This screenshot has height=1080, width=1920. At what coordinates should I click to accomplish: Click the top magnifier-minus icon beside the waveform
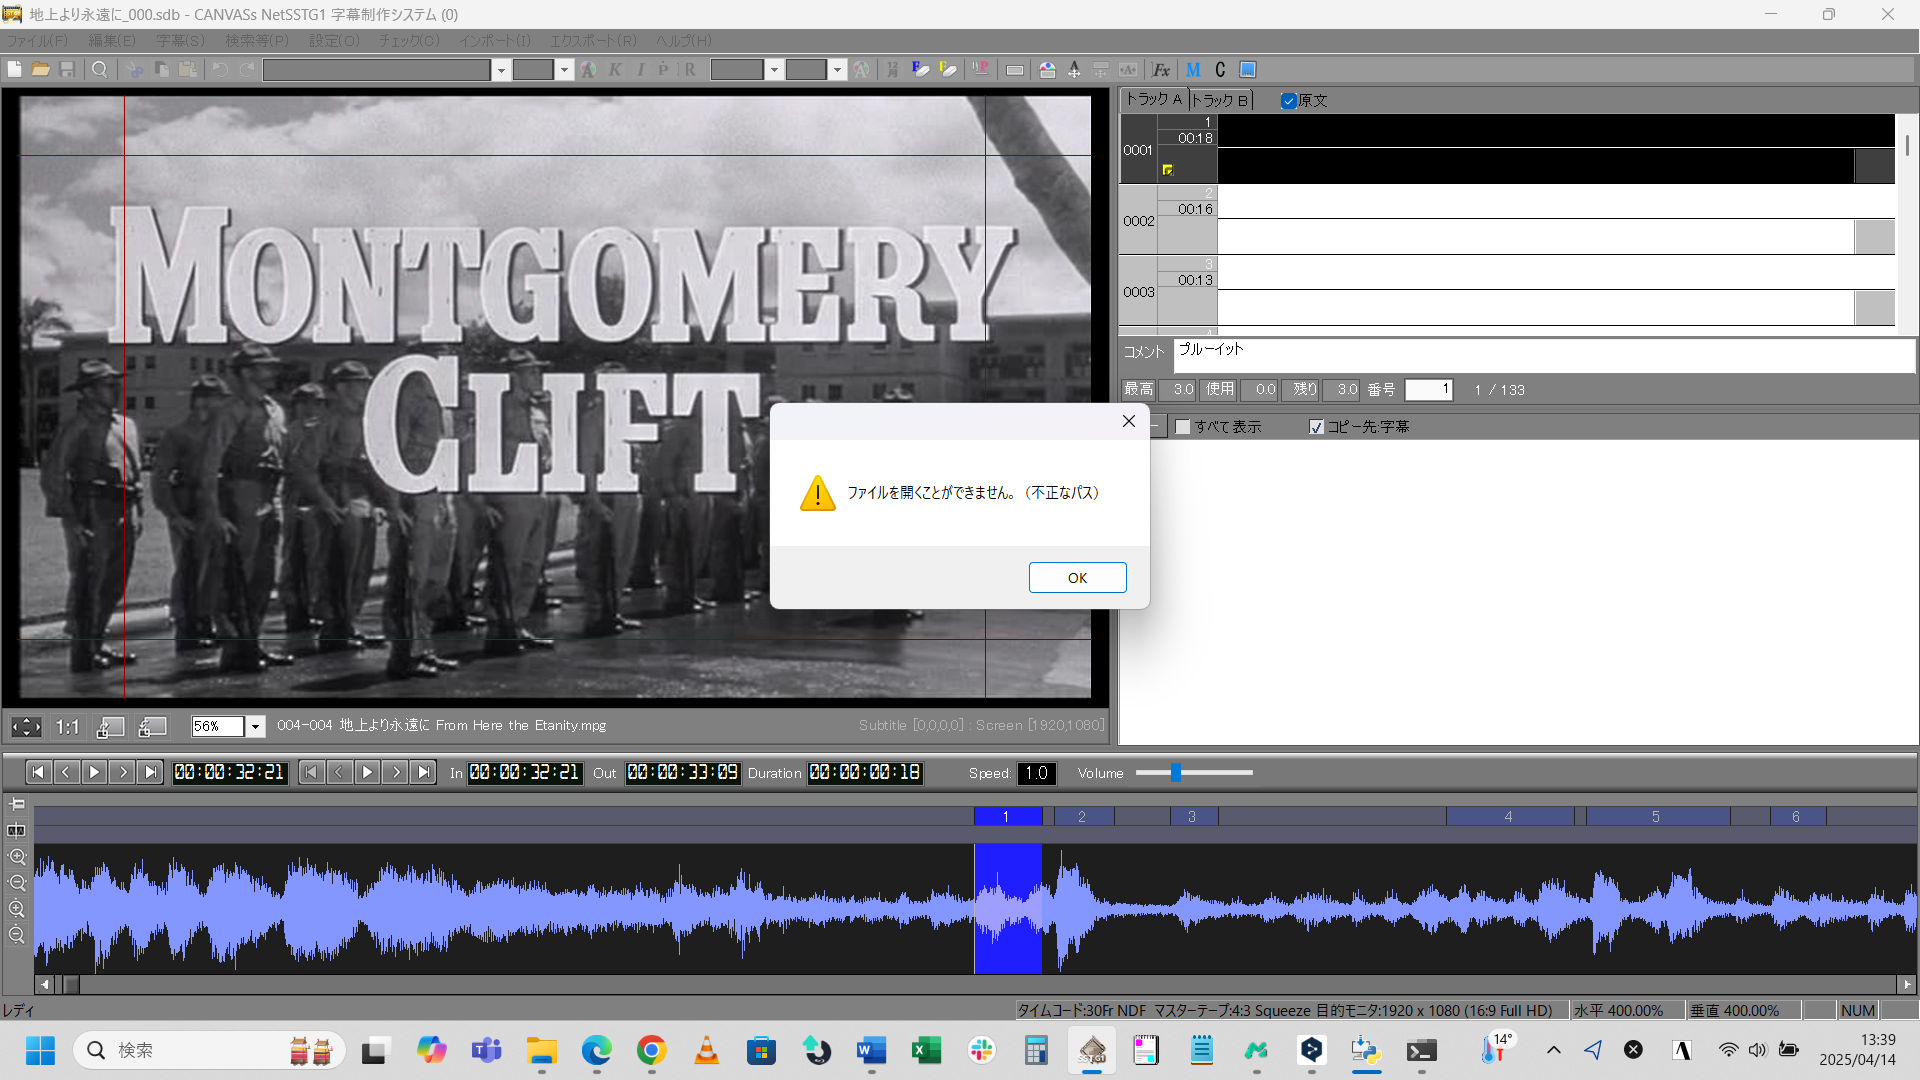[x=17, y=883]
